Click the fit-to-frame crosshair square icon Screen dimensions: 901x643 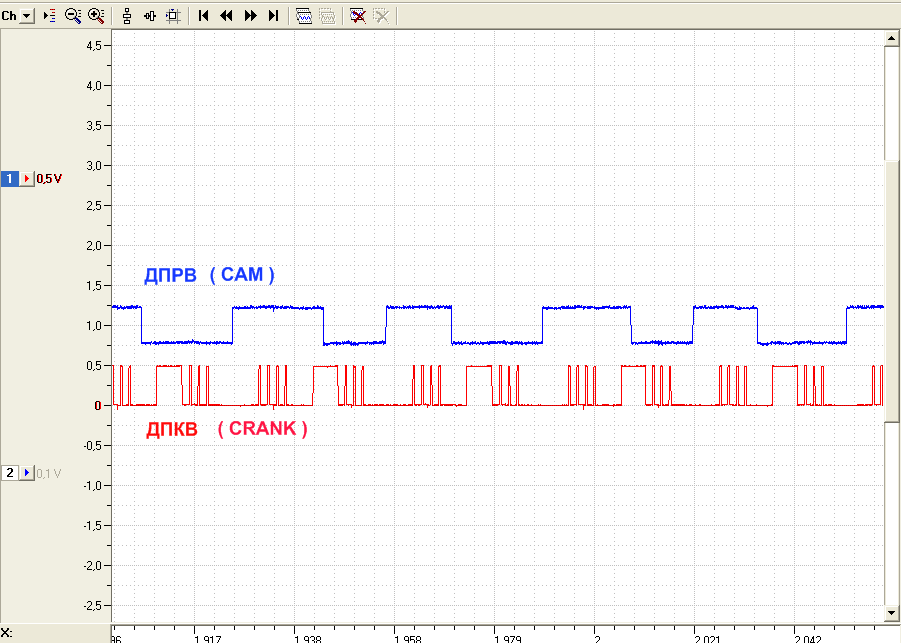(173, 16)
